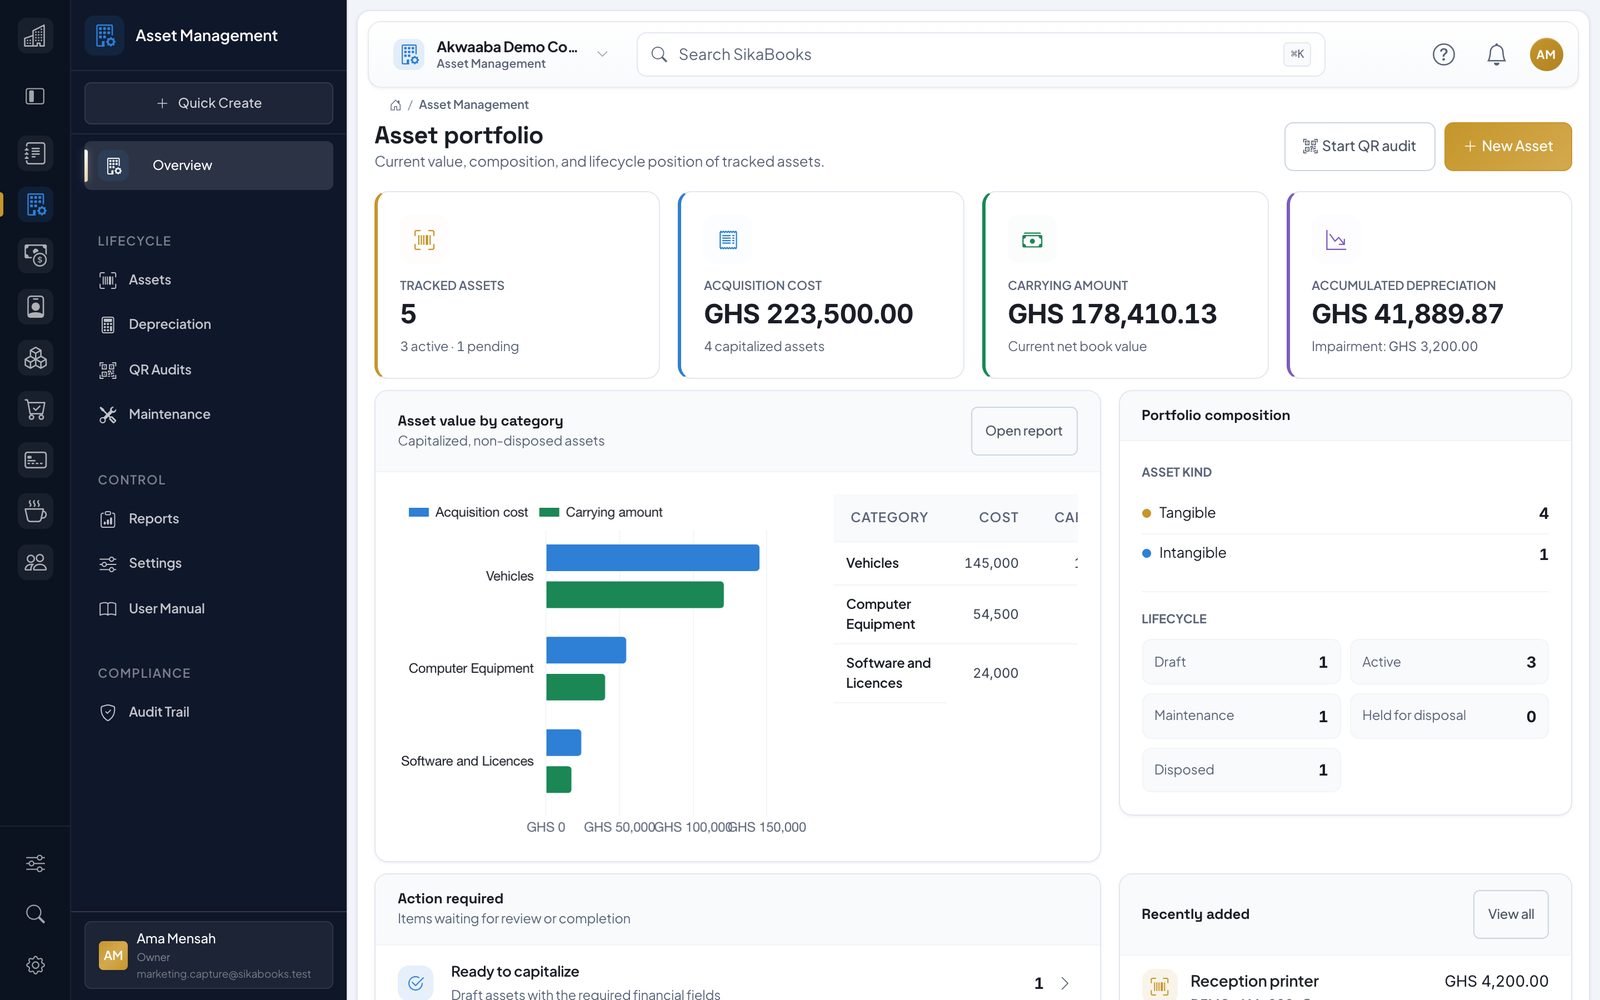Click the Asset Management breadcrumb link
The image size is (1600, 1000).
pos(474,105)
